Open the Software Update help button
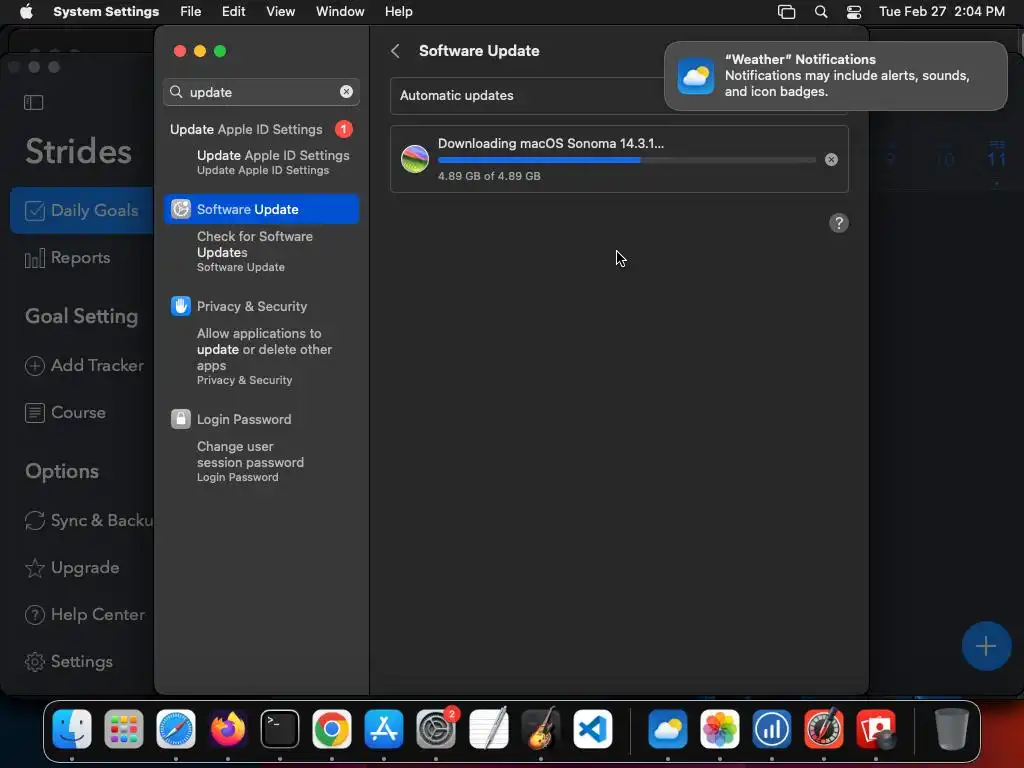 pos(839,223)
